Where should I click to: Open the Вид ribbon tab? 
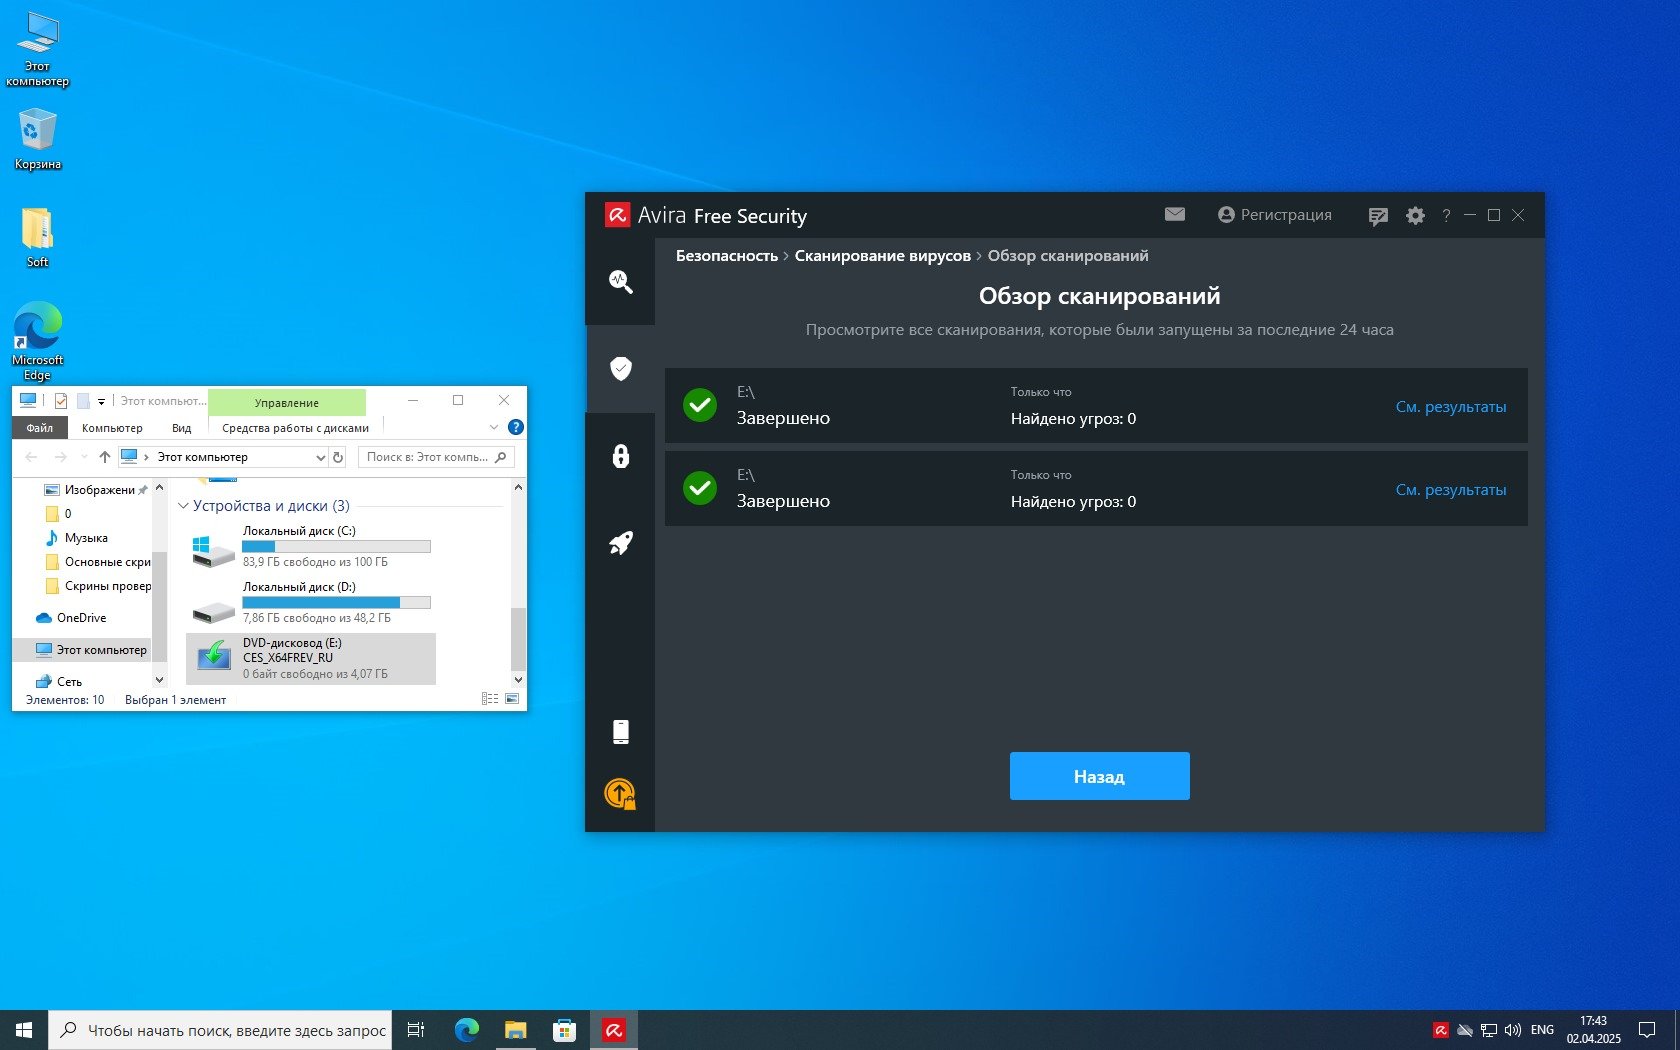pos(181,428)
